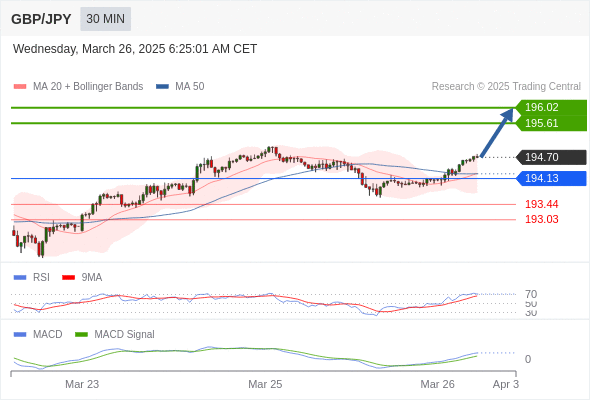Screen dimensions: 590x400
Task: Click the 'Mar 26' date axis label
Action: [x=437, y=385]
